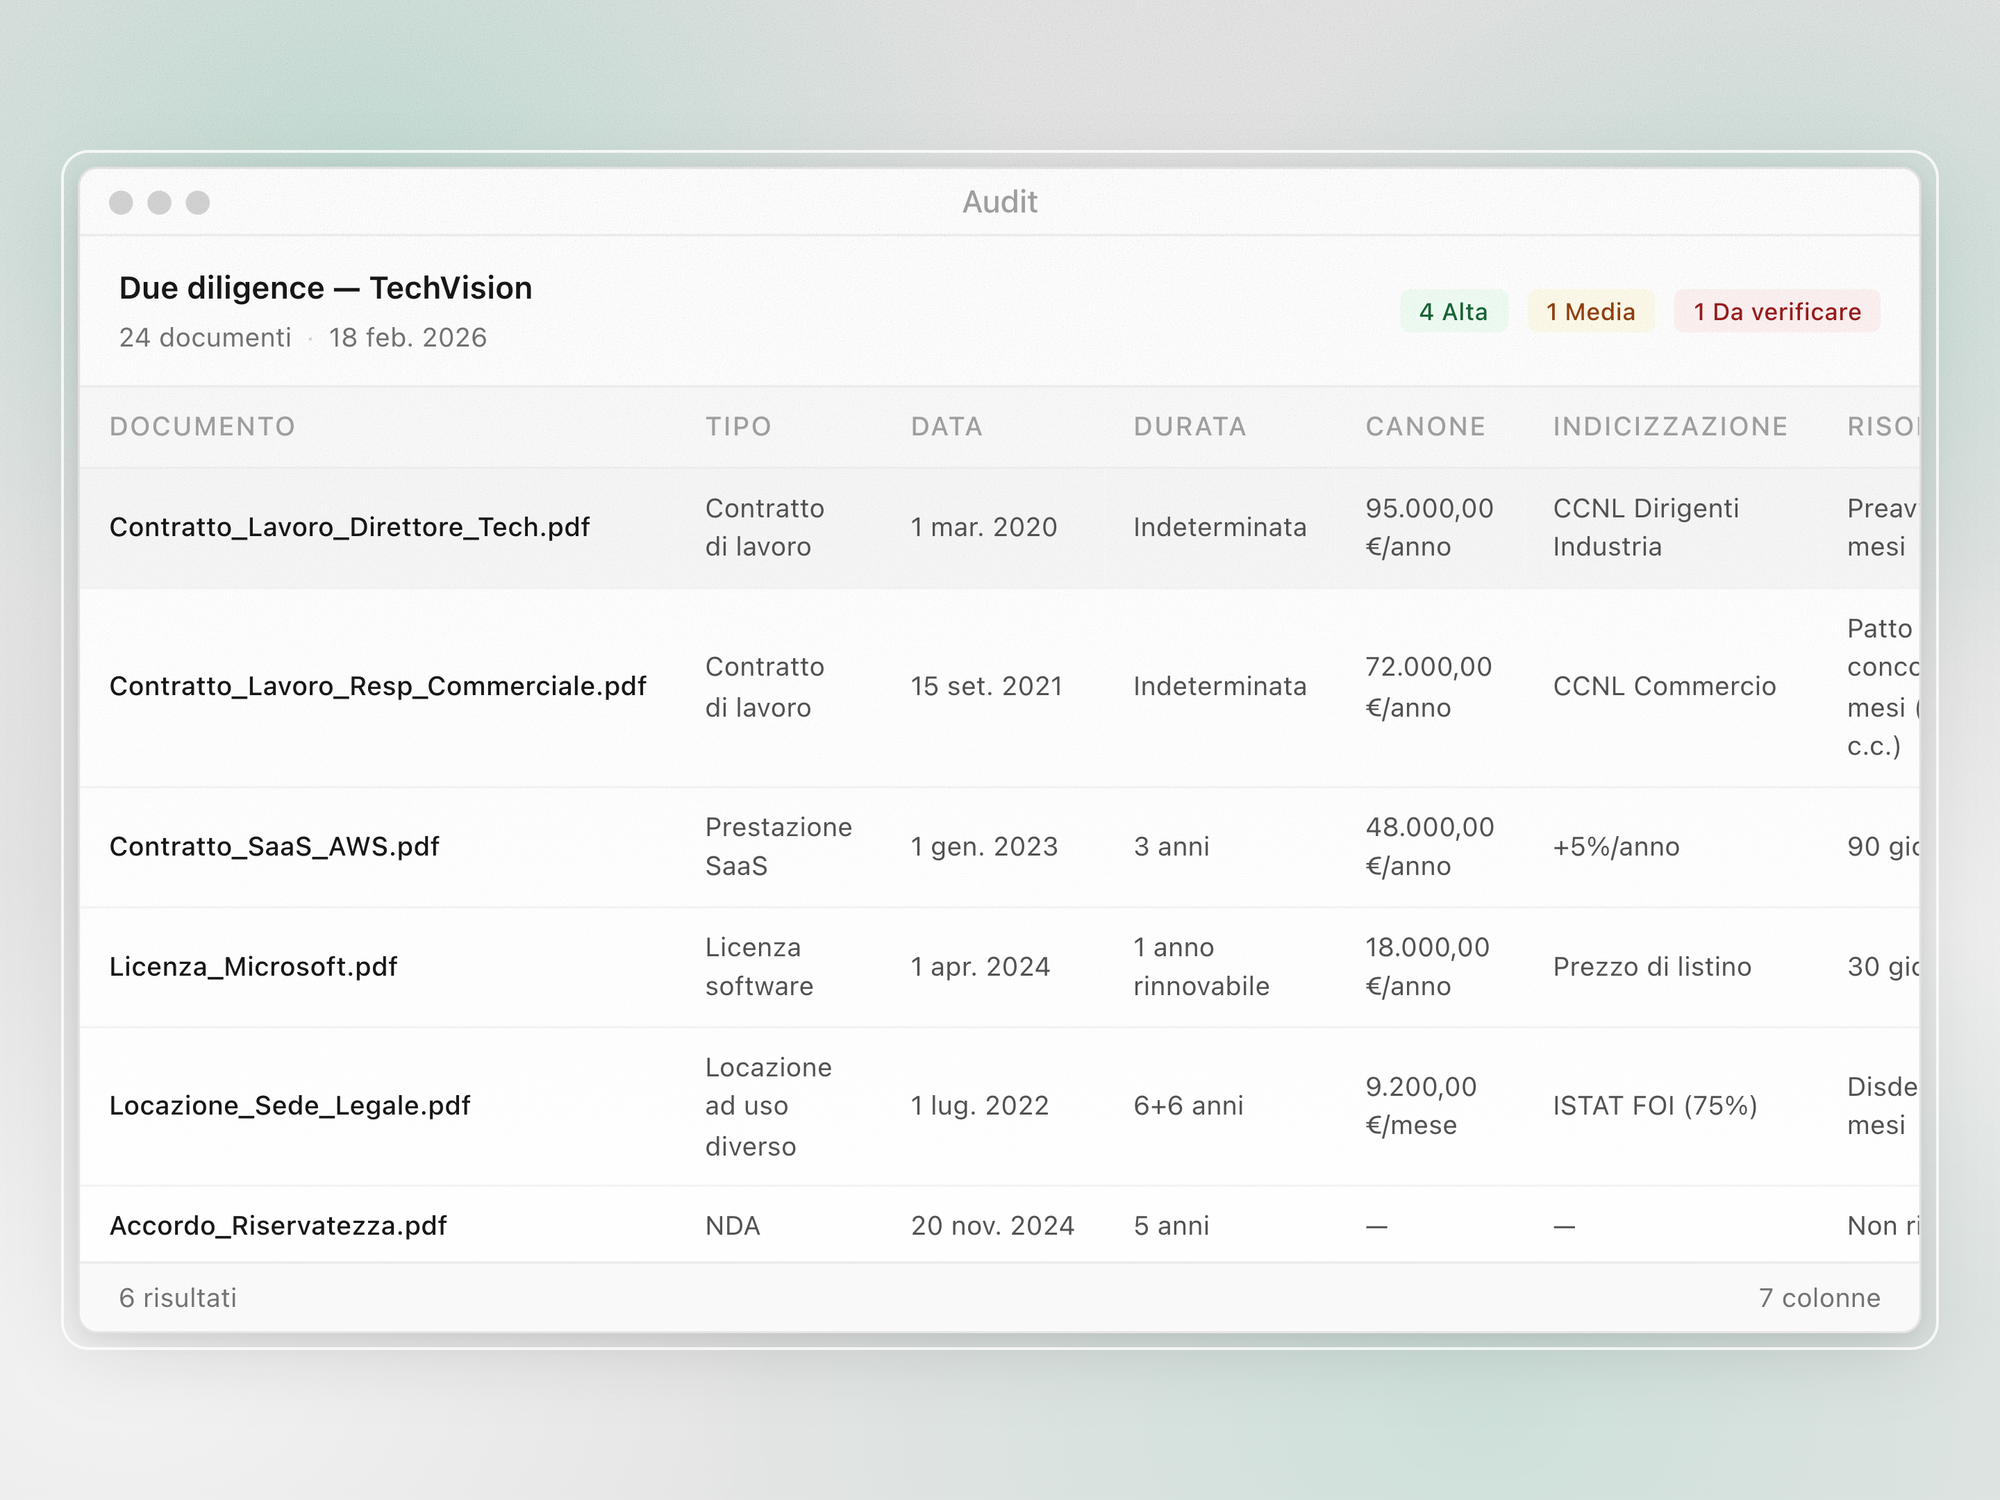2000x1500 pixels.
Task: Open Contratto_Lavoro_Resp_Commerciale.pdf row
Action: [x=1000, y=687]
